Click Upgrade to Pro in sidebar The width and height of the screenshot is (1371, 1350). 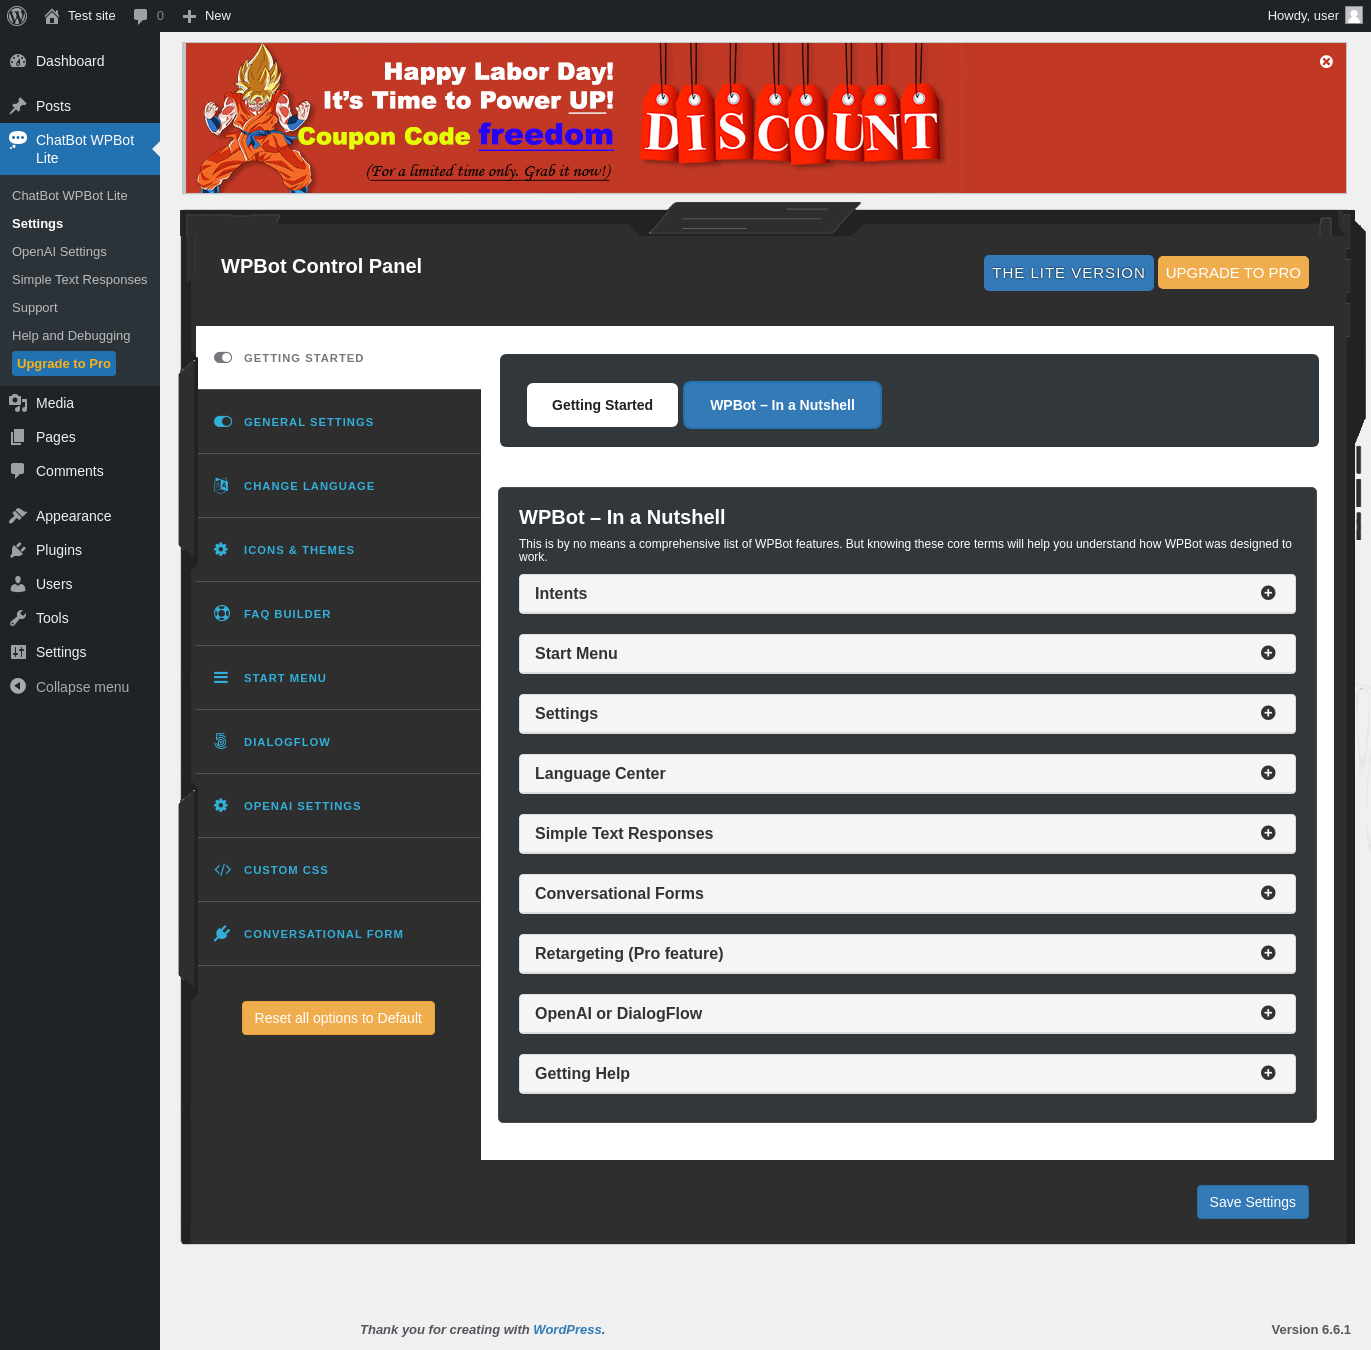click(64, 364)
